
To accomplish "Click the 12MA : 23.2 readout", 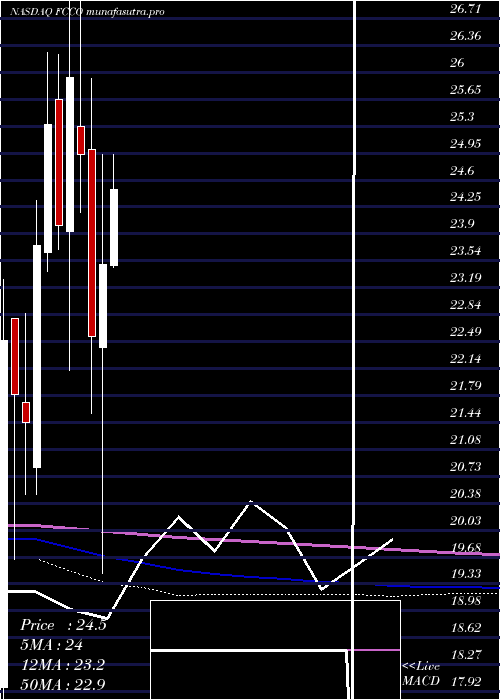I will point(62,665).
